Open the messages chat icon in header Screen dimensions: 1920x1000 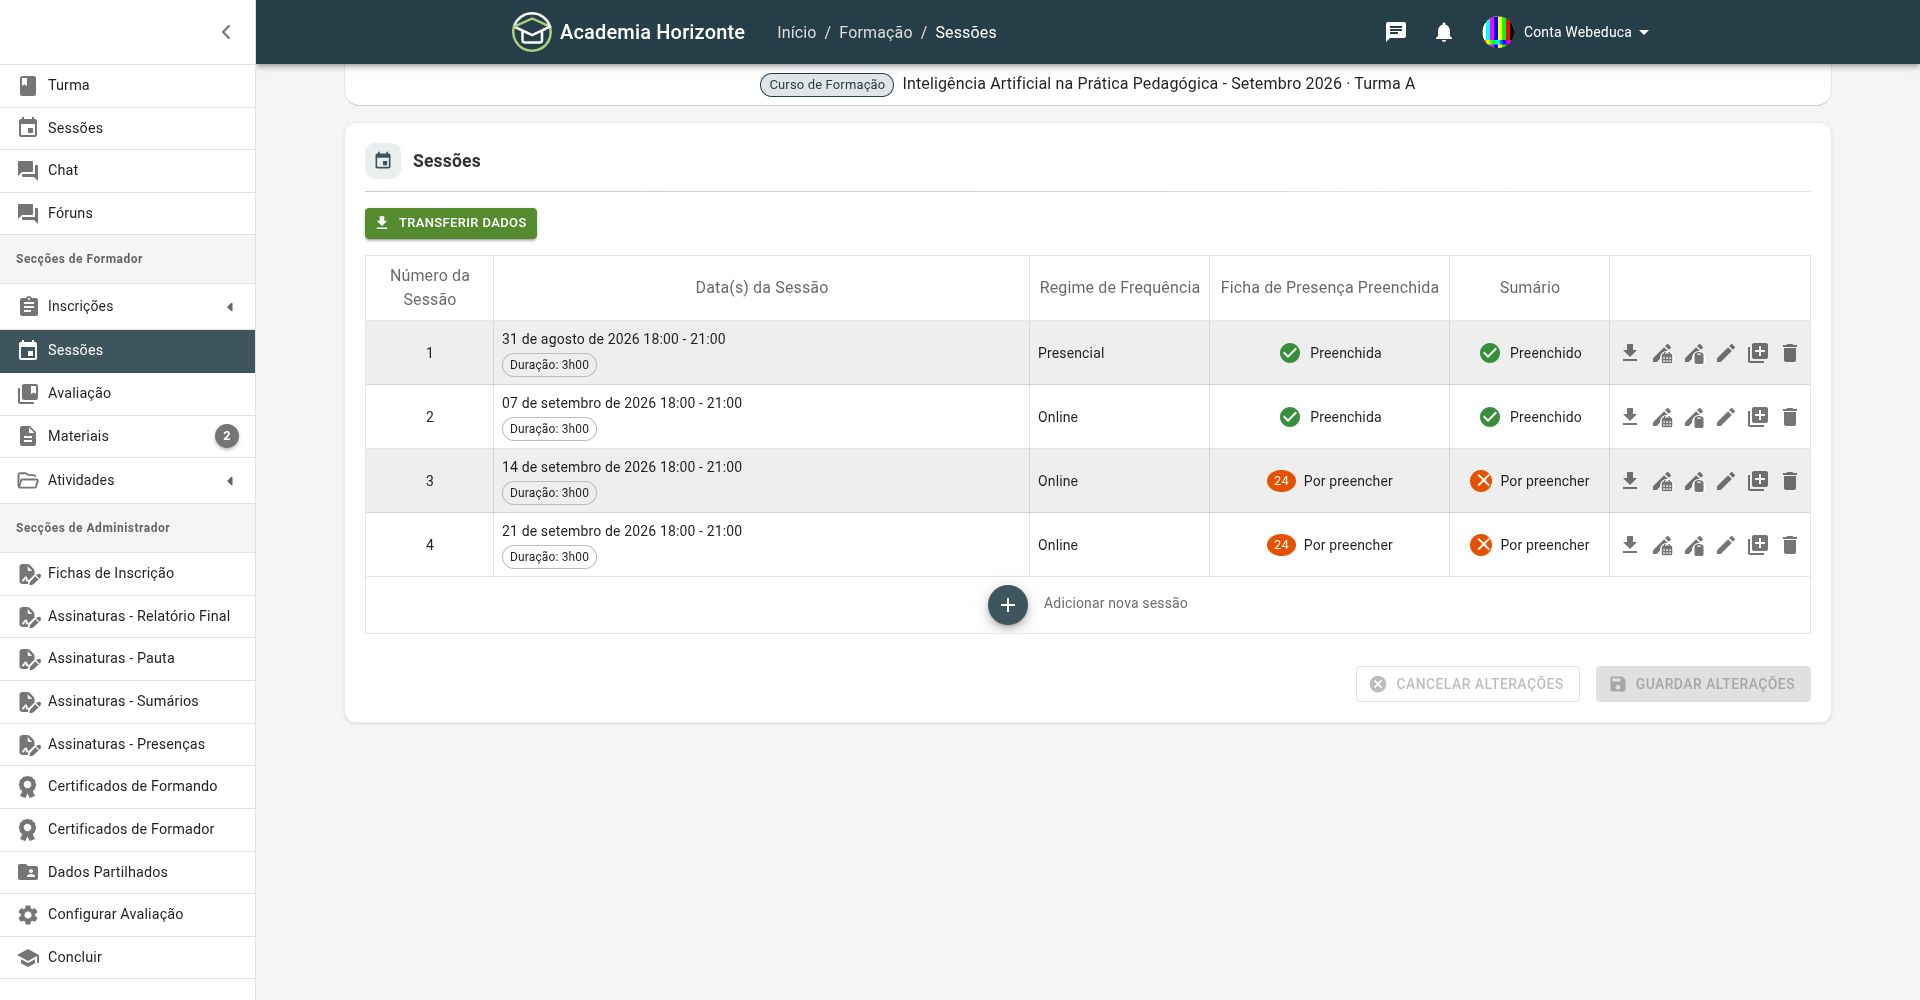click(x=1396, y=32)
